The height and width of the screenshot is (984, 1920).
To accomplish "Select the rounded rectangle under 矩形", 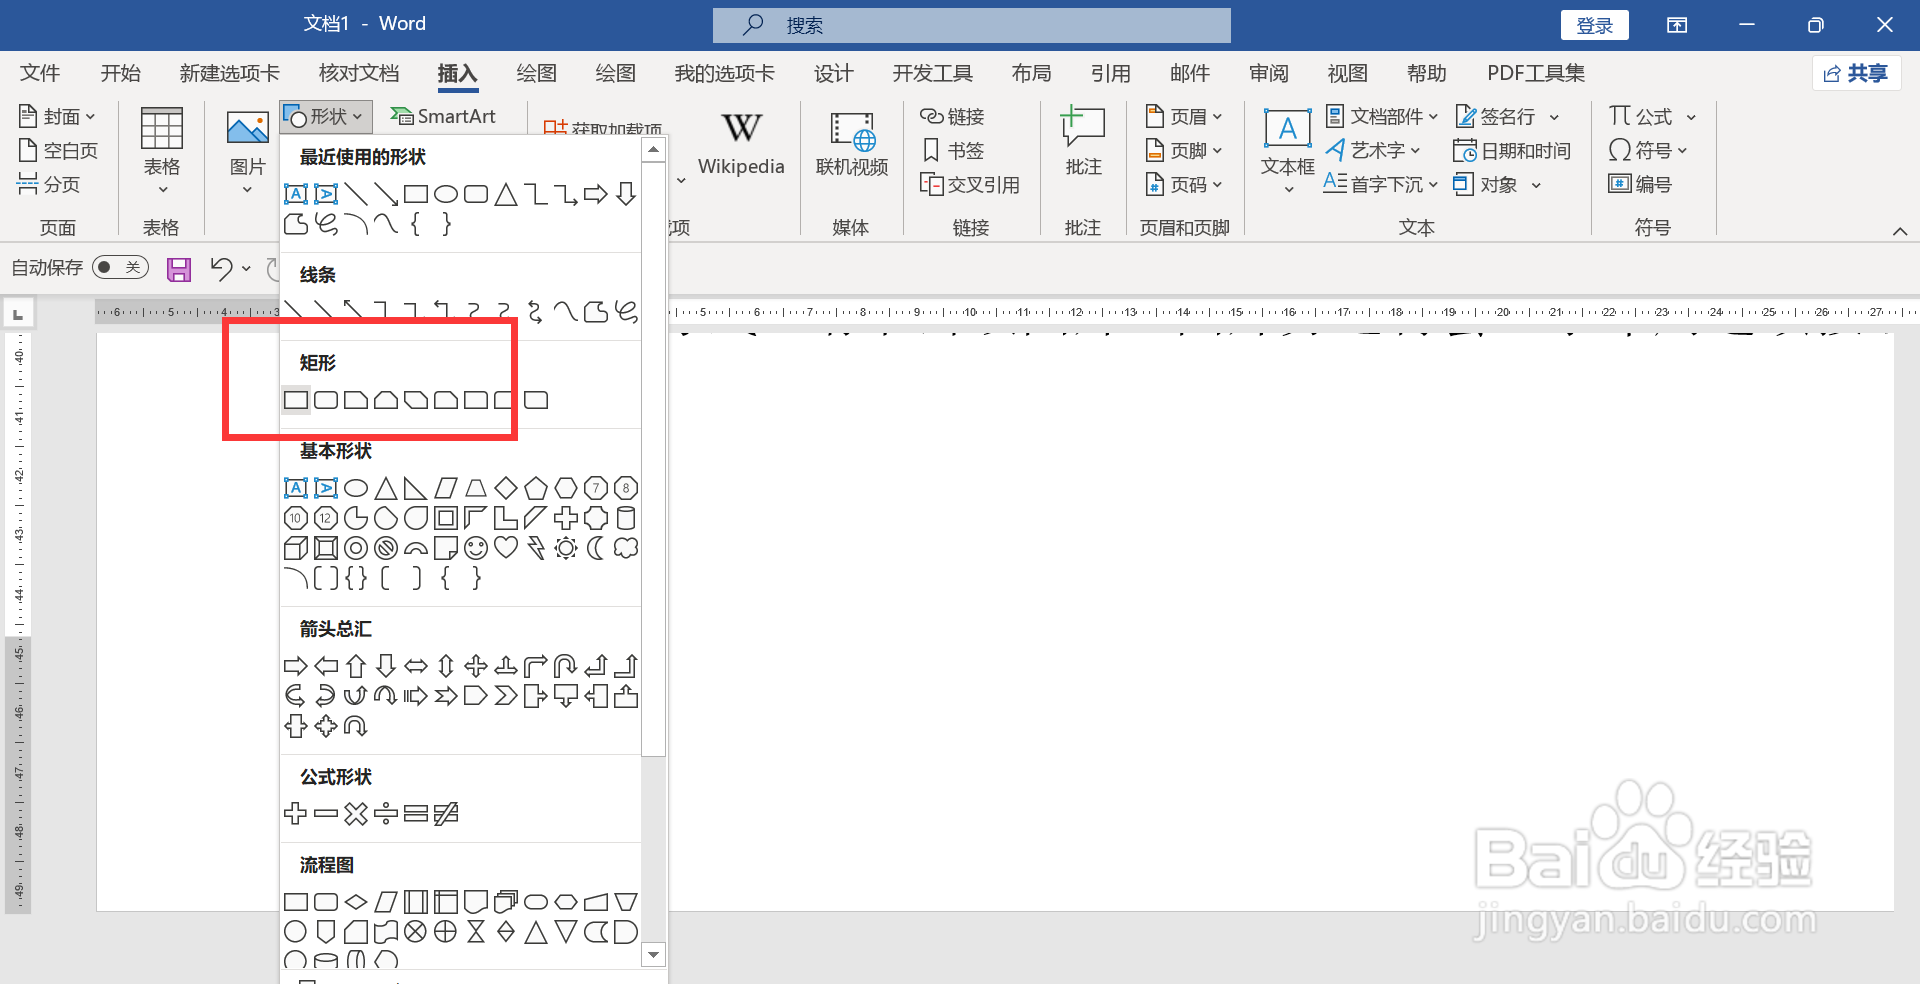I will pyautogui.click(x=326, y=400).
